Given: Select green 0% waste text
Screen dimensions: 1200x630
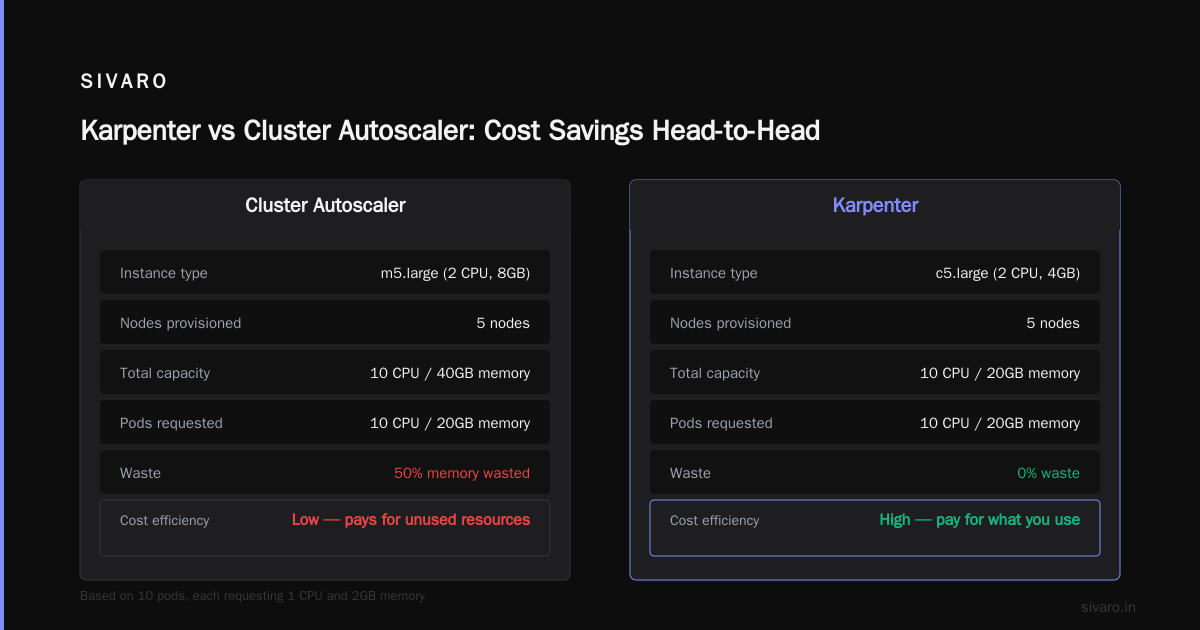Looking at the screenshot, I should click(x=1049, y=473).
